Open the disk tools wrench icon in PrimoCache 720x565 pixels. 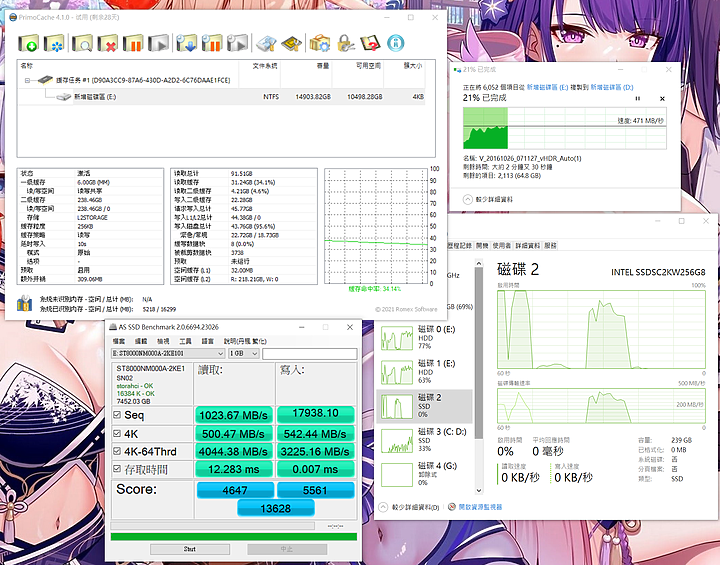pos(266,43)
